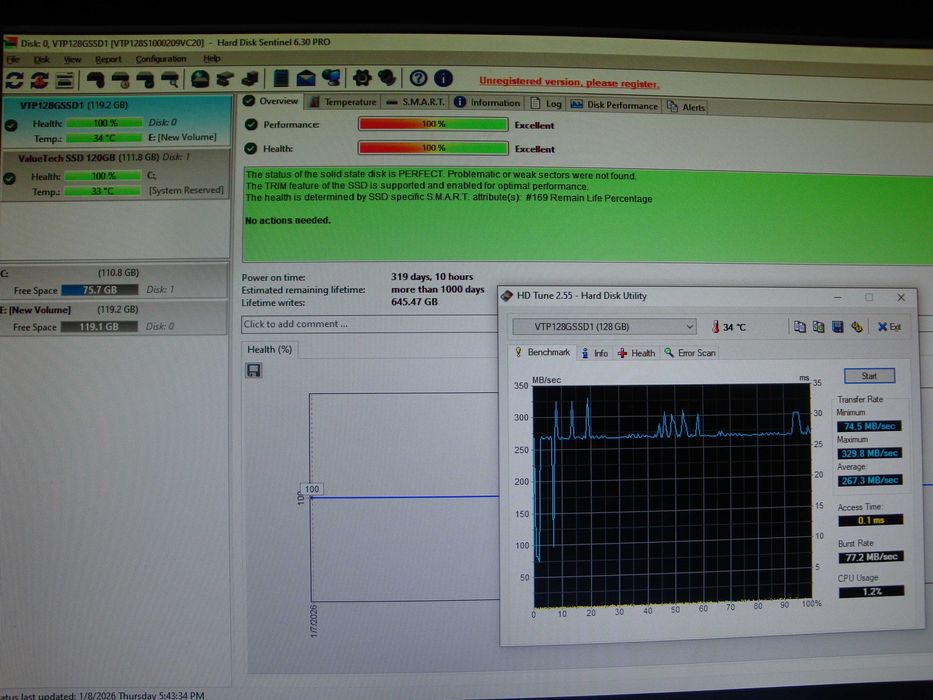Click the Start benchmark button
Image resolution: width=933 pixels, height=700 pixels.
(x=869, y=376)
